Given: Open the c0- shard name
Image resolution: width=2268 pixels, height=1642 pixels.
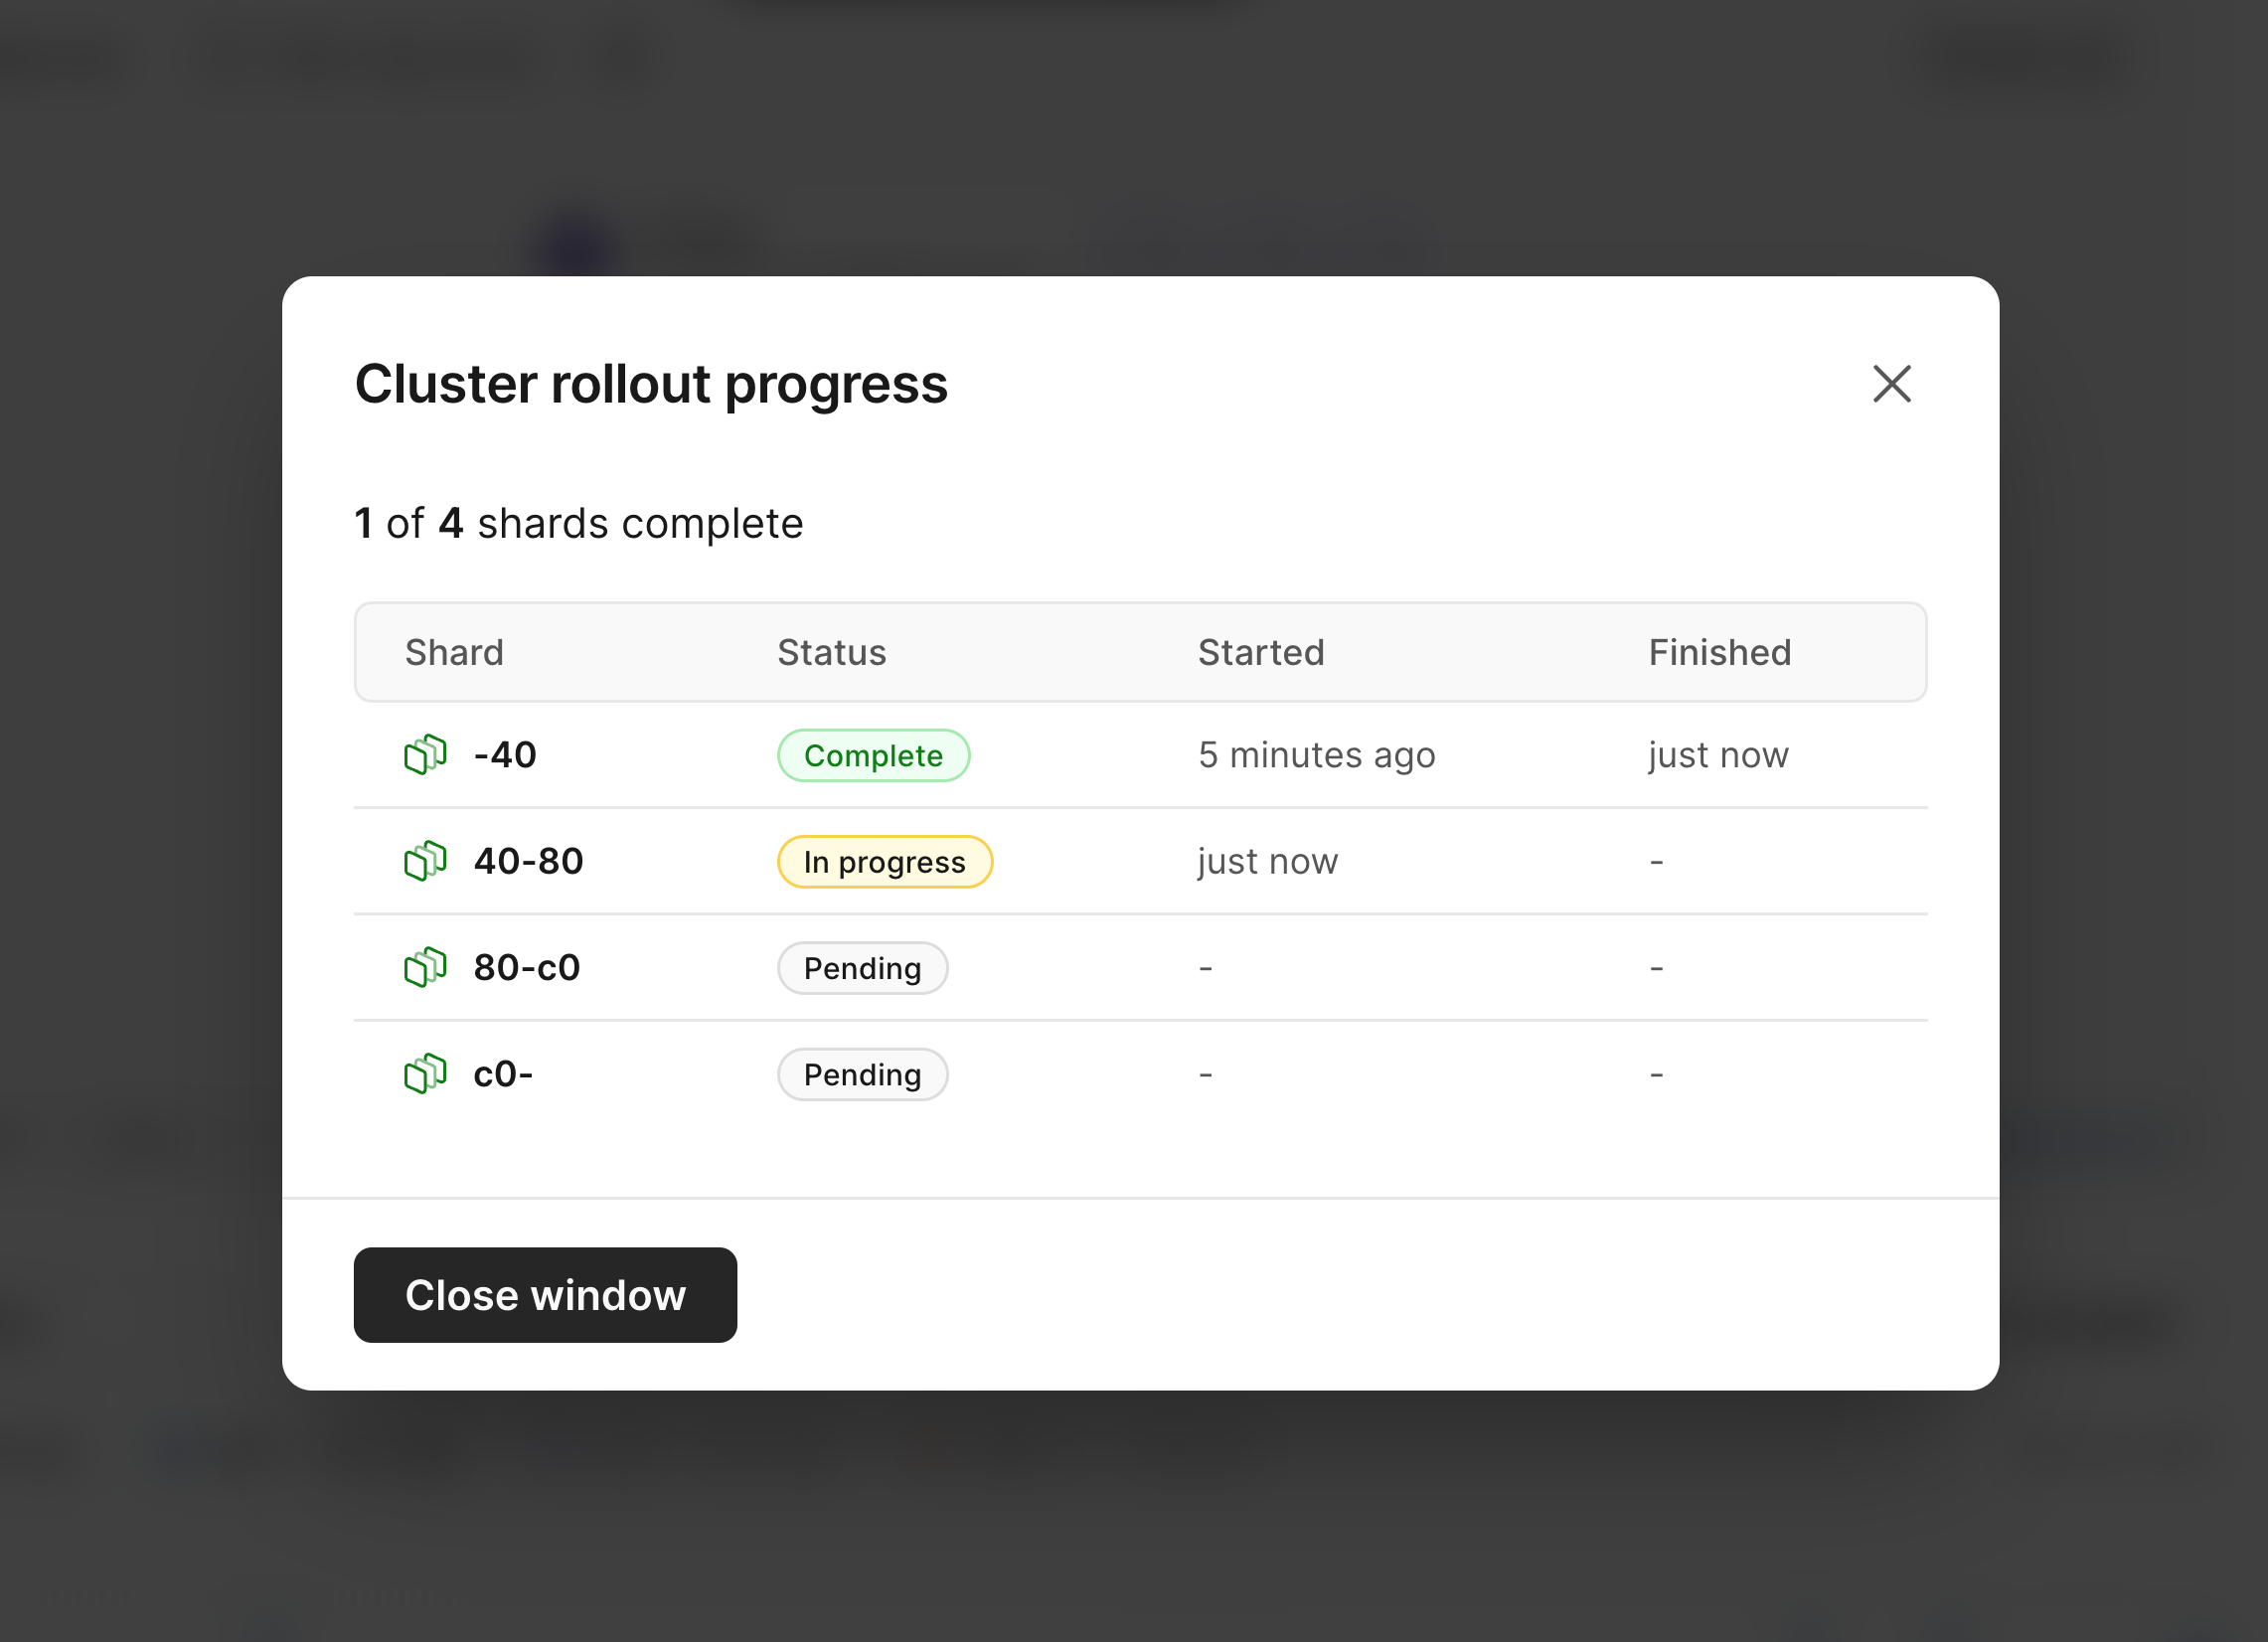Looking at the screenshot, I should (503, 1074).
